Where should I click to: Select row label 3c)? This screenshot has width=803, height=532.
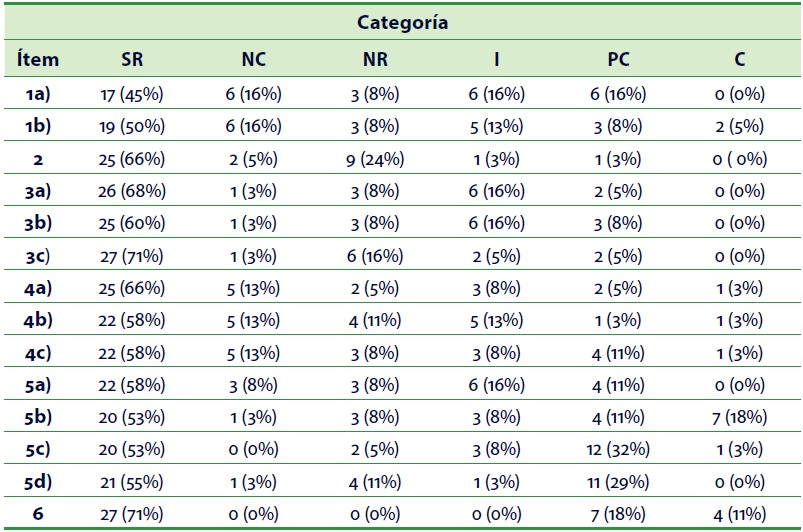pyautogui.click(x=38, y=256)
